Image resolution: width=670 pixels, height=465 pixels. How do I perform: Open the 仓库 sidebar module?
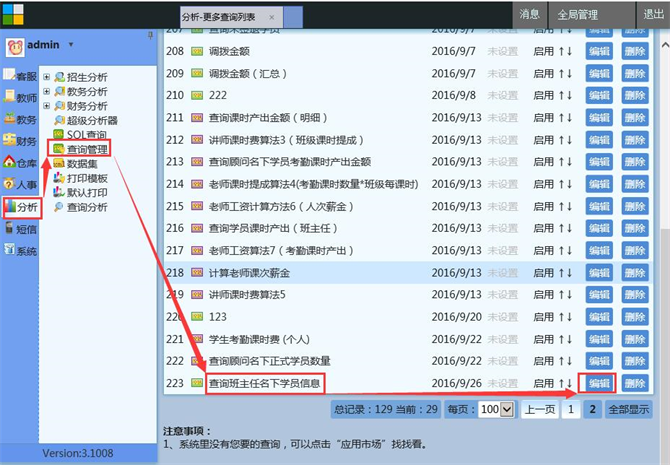[21, 163]
